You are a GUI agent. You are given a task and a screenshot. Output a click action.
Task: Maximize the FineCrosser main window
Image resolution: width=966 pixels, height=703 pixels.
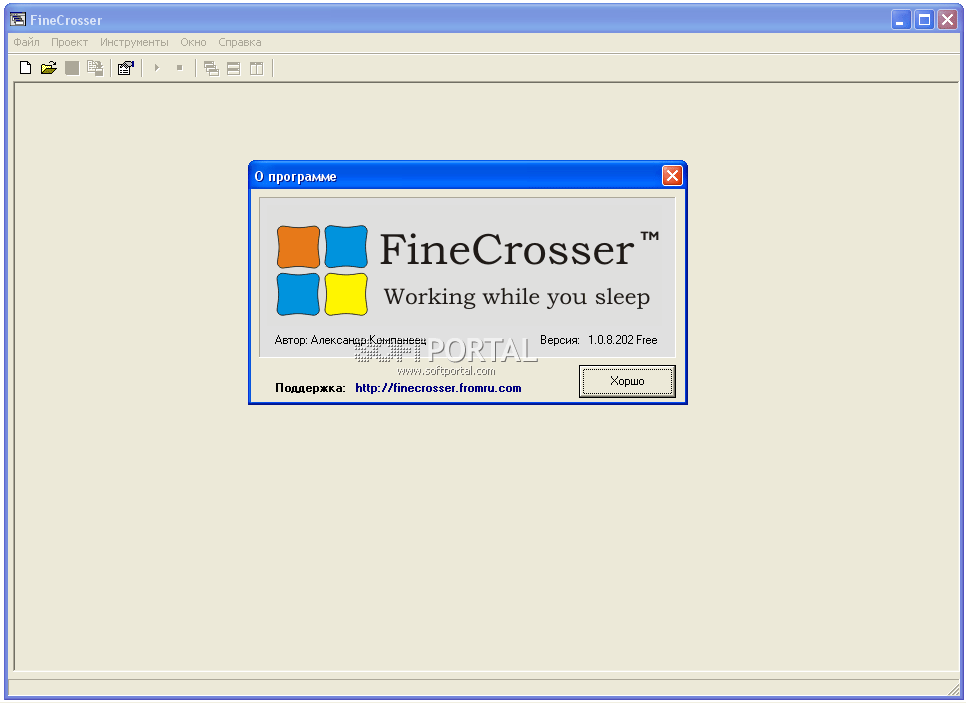point(924,20)
